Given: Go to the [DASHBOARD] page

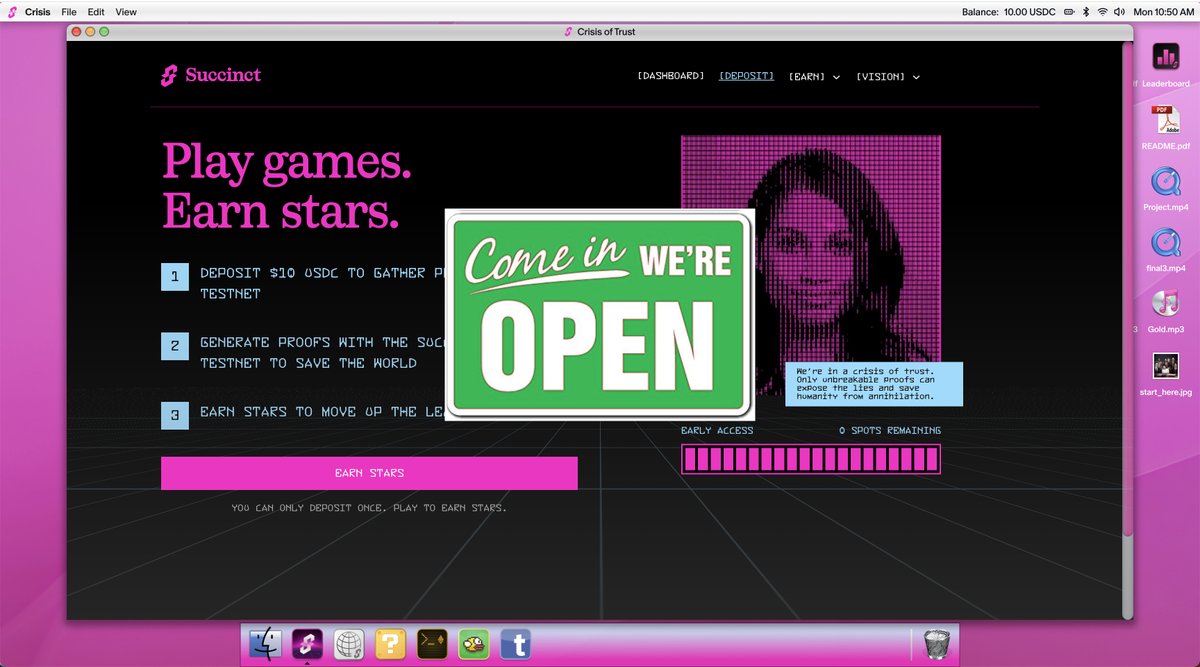Looking at the screenshot, I should pos(671,76).
